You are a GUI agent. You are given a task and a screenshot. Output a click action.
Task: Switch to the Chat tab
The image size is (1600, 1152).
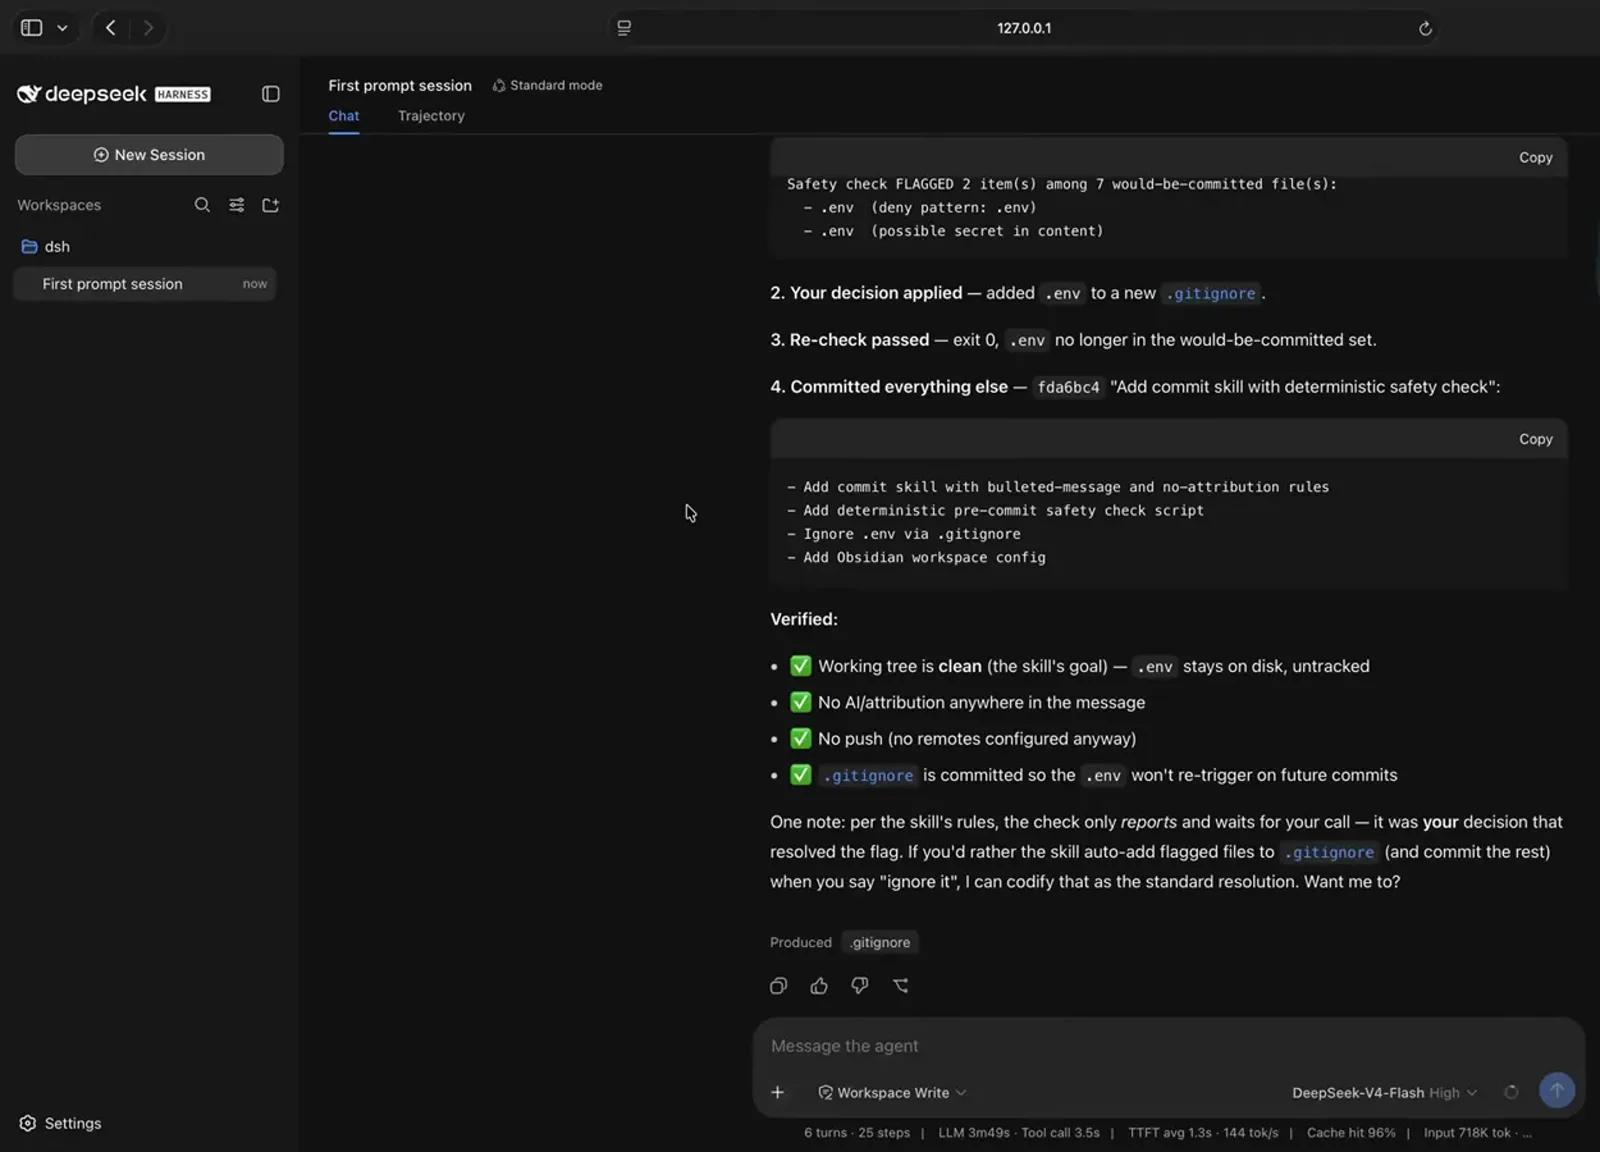(x=344, y=116)
